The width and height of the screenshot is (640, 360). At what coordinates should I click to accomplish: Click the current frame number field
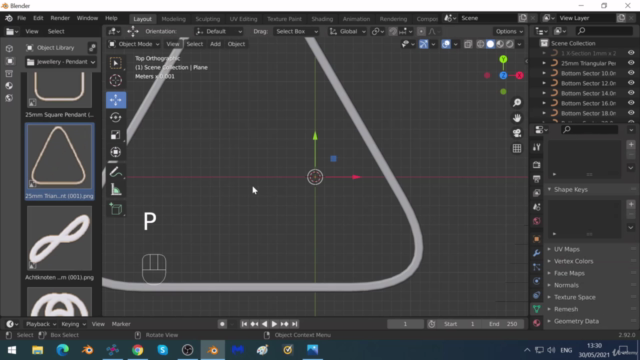(x=405, y=324)
